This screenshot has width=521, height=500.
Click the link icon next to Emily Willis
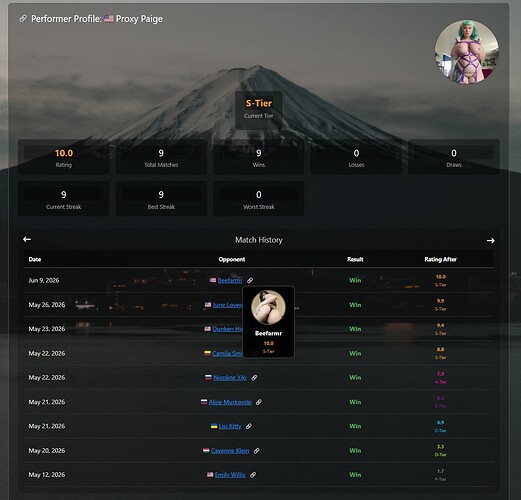click(x=253, y=475)
